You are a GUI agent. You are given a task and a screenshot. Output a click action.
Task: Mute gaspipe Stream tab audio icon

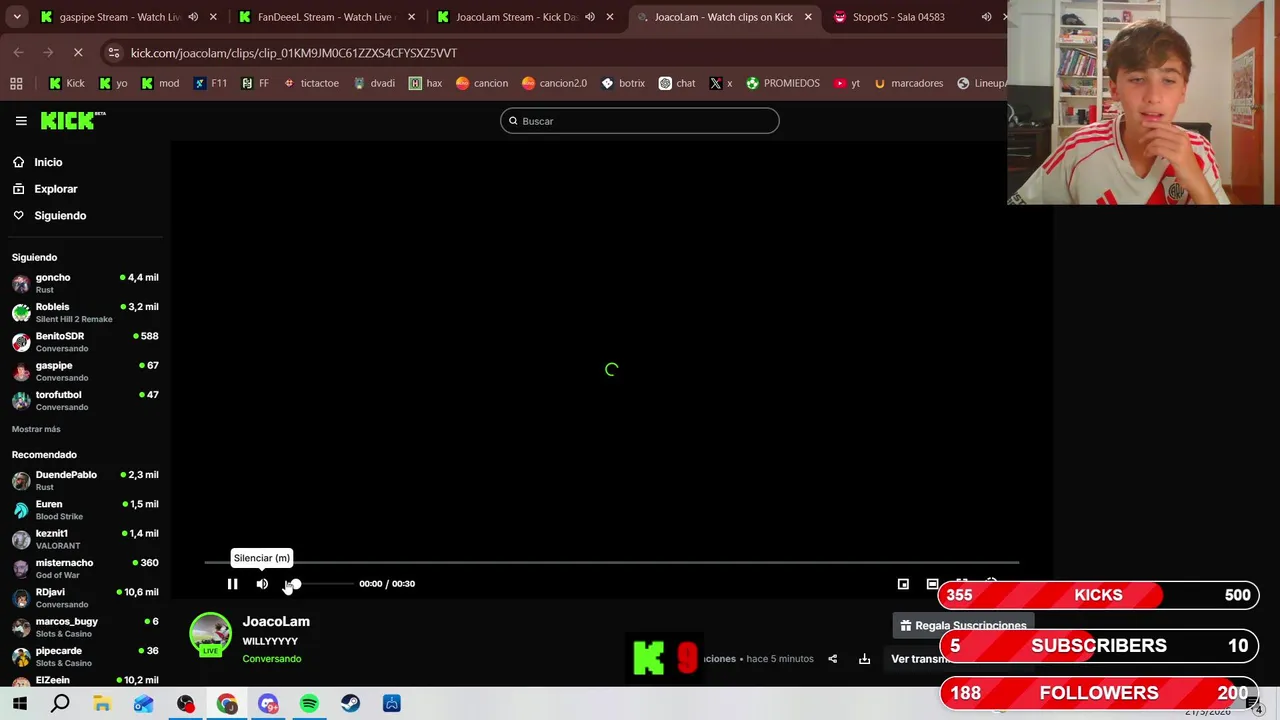click(x=193, y=17)
